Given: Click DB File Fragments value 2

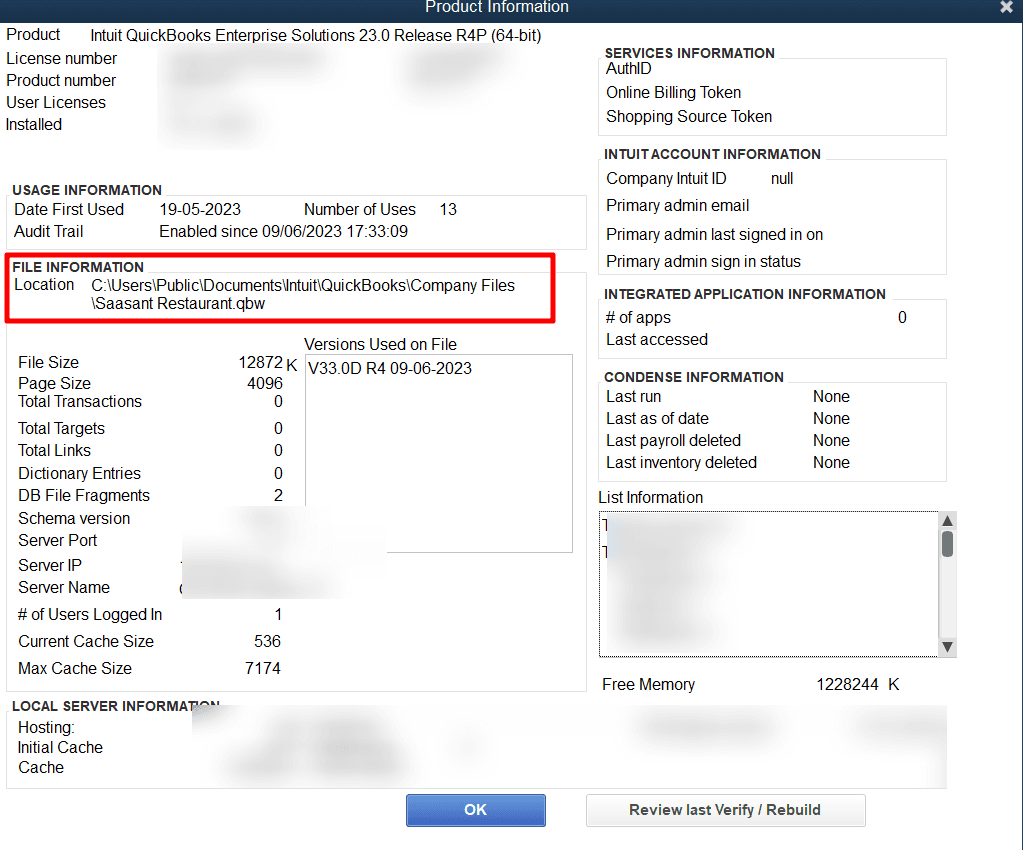Looking at the screenshot, I should pos(279,495).
